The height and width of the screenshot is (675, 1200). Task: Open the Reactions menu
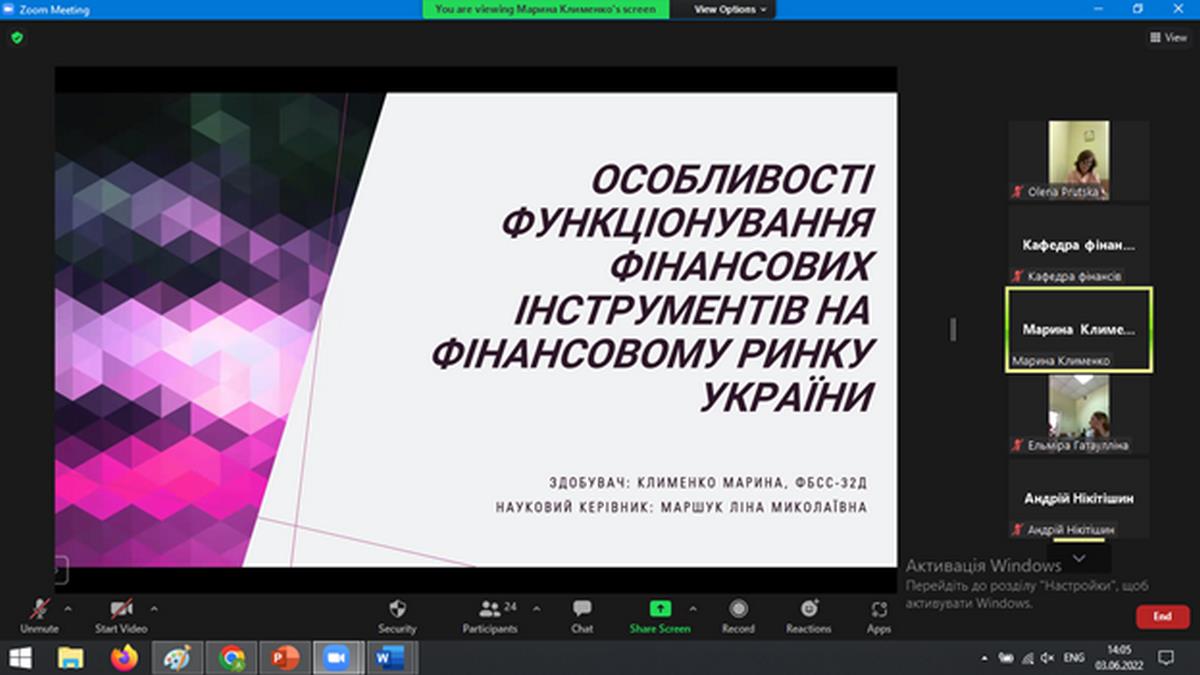click(x=808, y=609)
